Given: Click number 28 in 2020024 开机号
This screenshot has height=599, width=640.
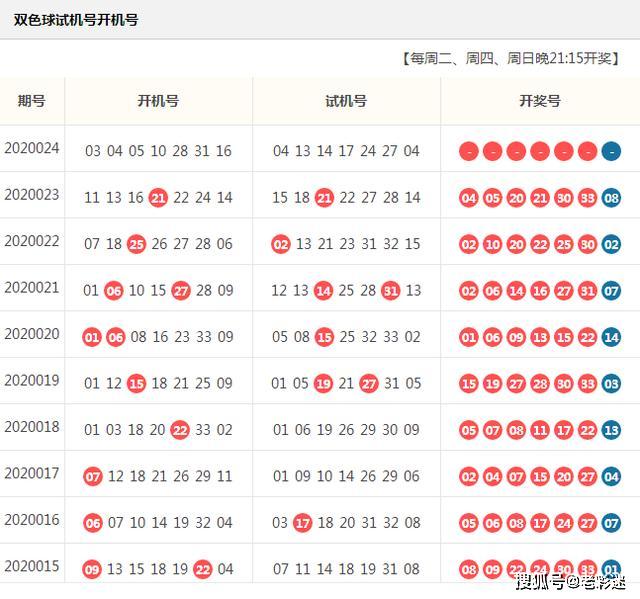Looking at the screenshot, I should pos(180,151).
